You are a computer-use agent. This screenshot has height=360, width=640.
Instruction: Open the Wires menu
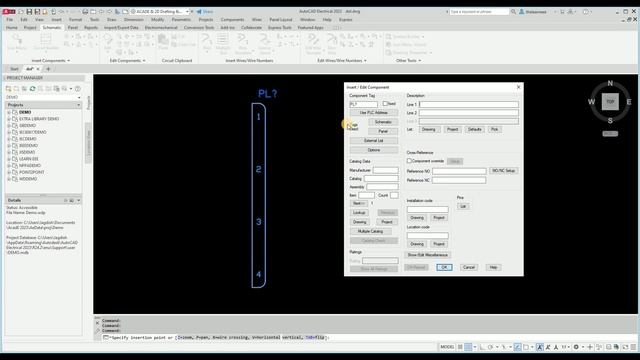point(257,20)
